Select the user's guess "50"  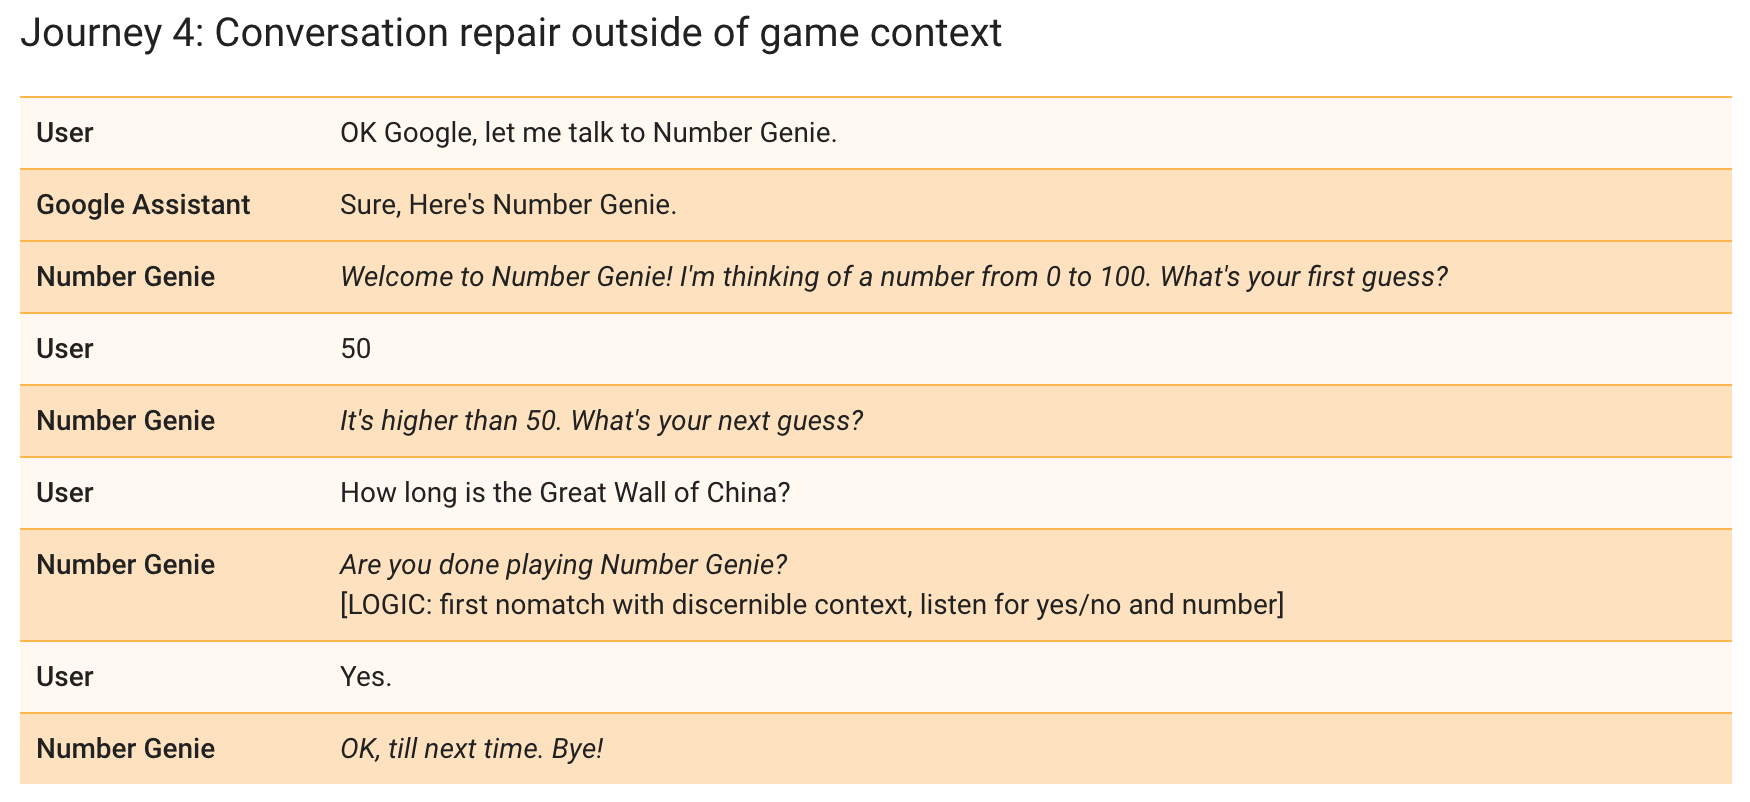pyautogui.click(x=355, y=349)
